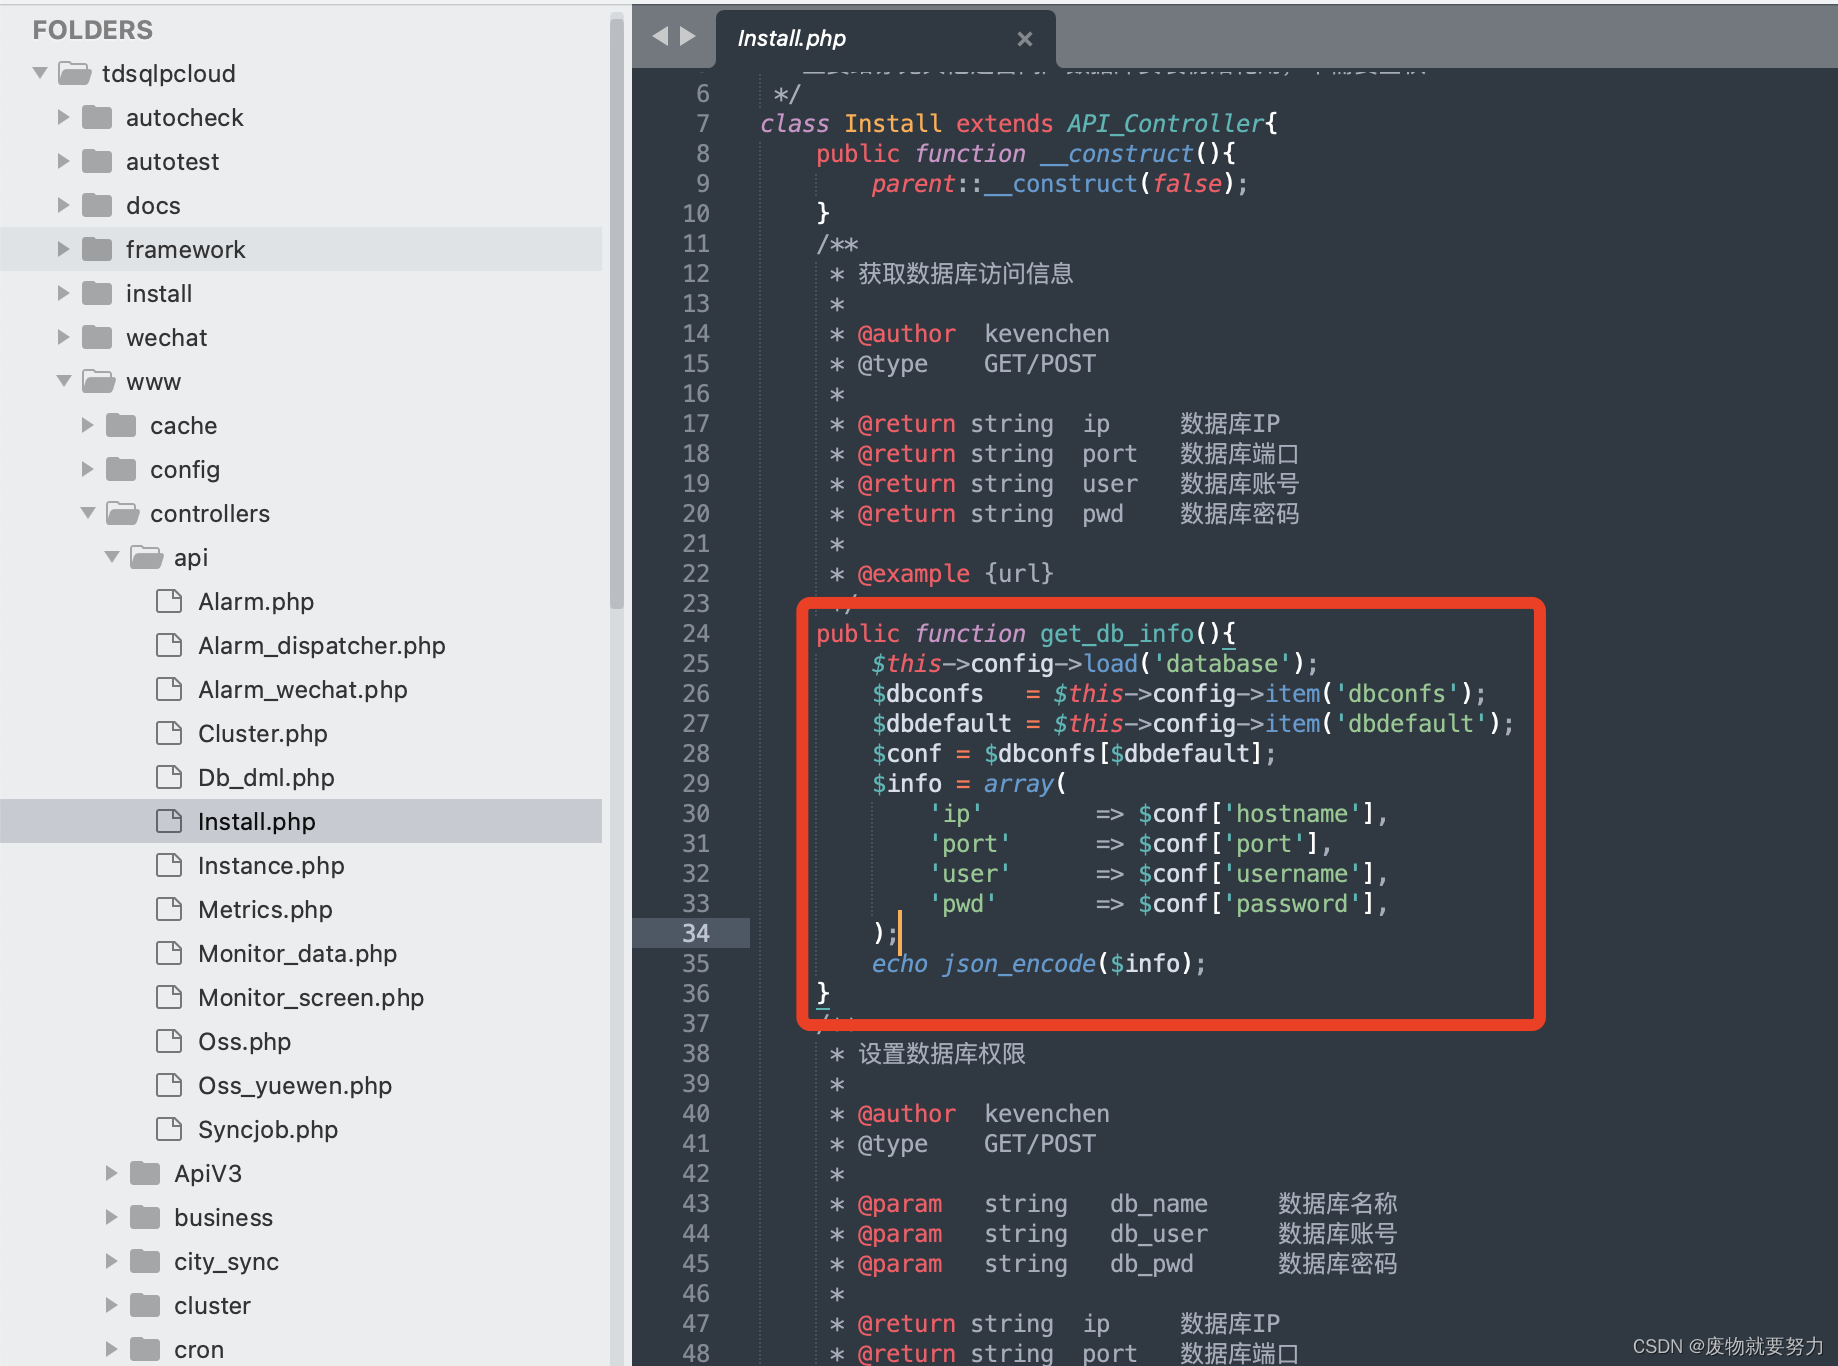This screenshot has height=1366, width=1838.
Task: Click line number 34 in the gutter
Action: point(695,933)
